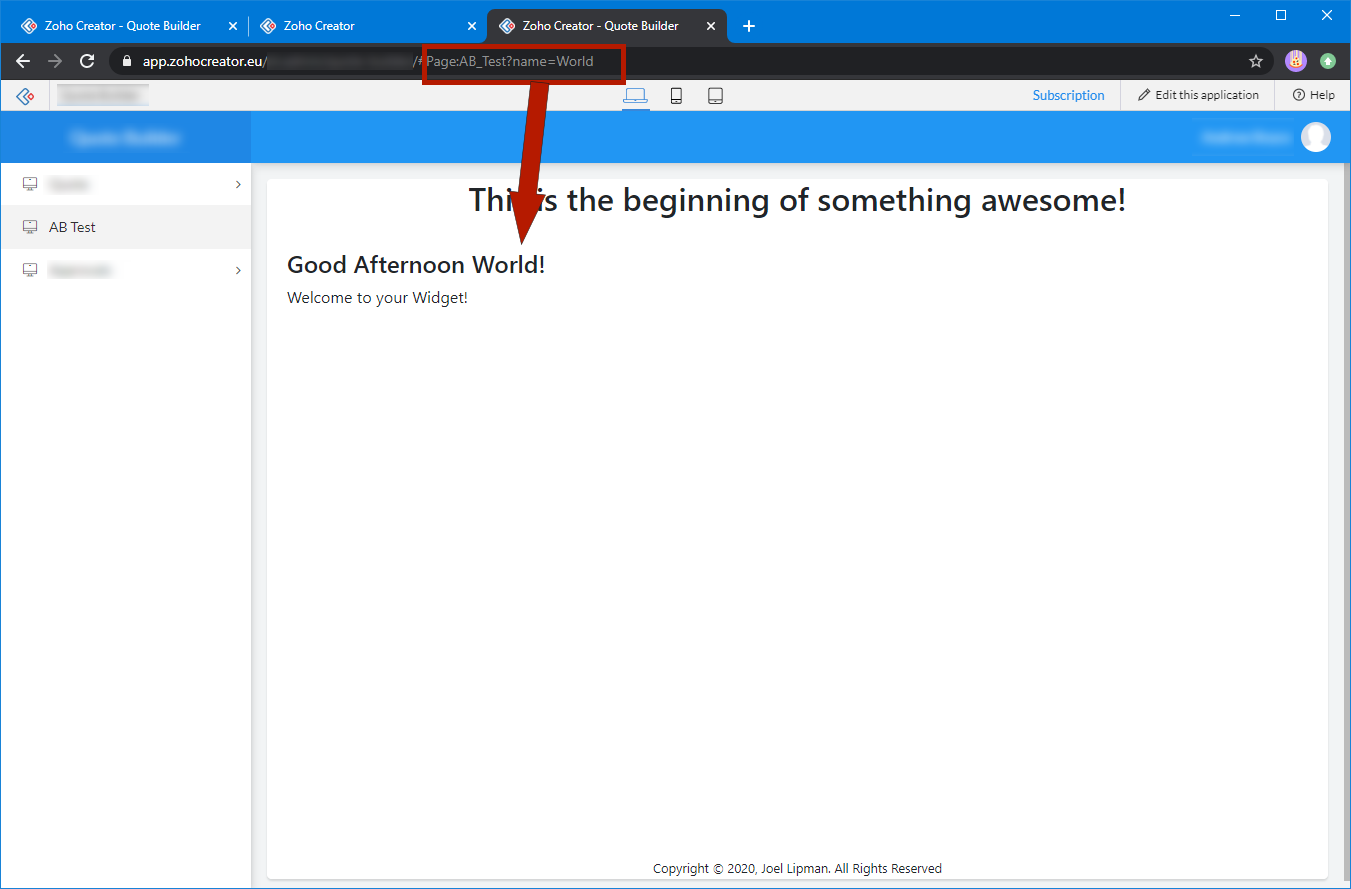Go back with browser back arrow

(23, 61)
